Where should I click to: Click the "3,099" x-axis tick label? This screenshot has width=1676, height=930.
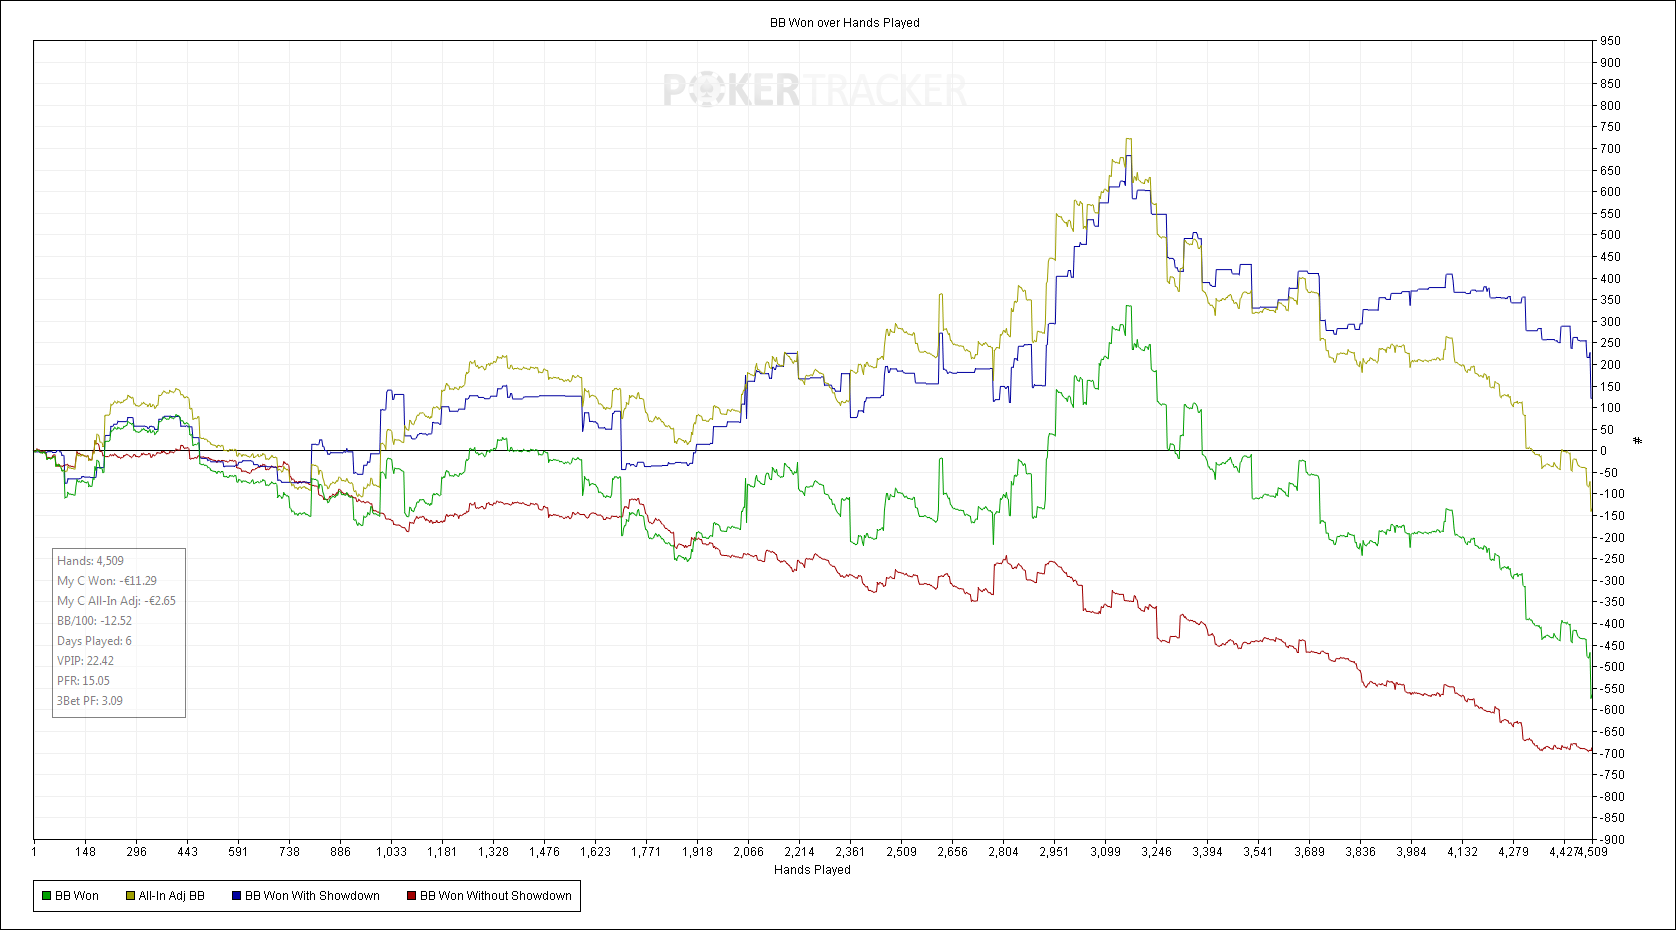pos(1105,852)
